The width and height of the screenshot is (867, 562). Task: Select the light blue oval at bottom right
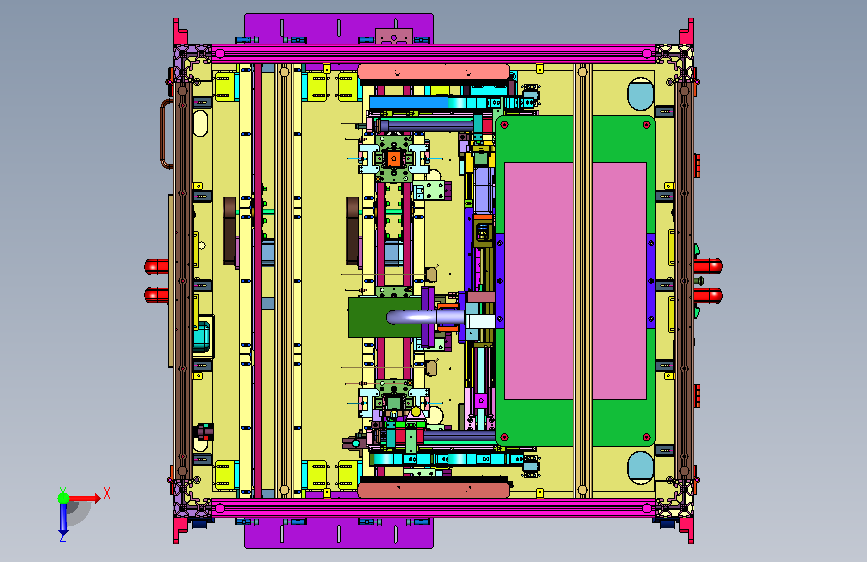(x=640, y=468)
